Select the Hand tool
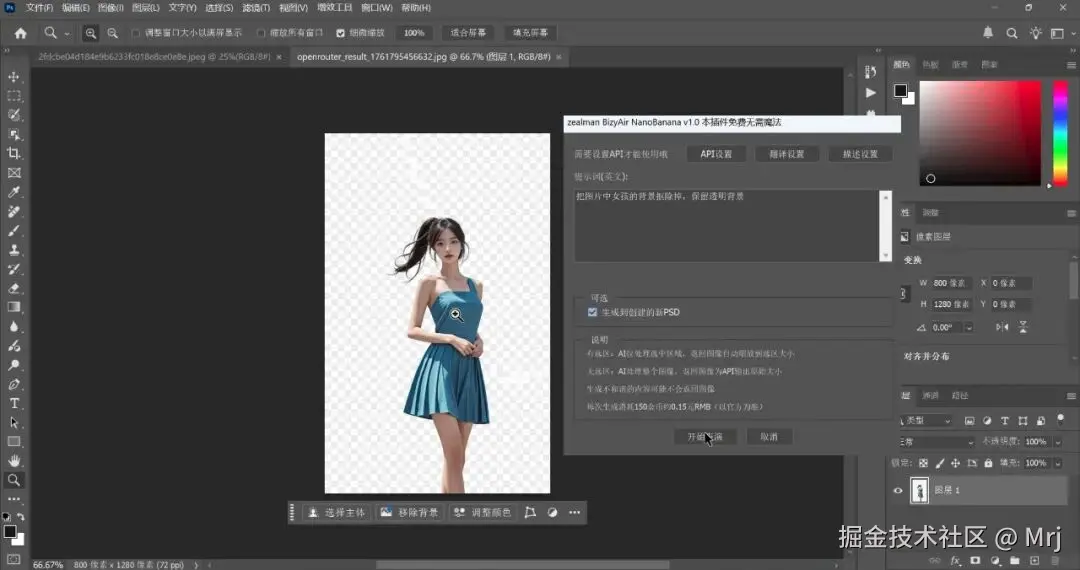 tap(14, 460)
